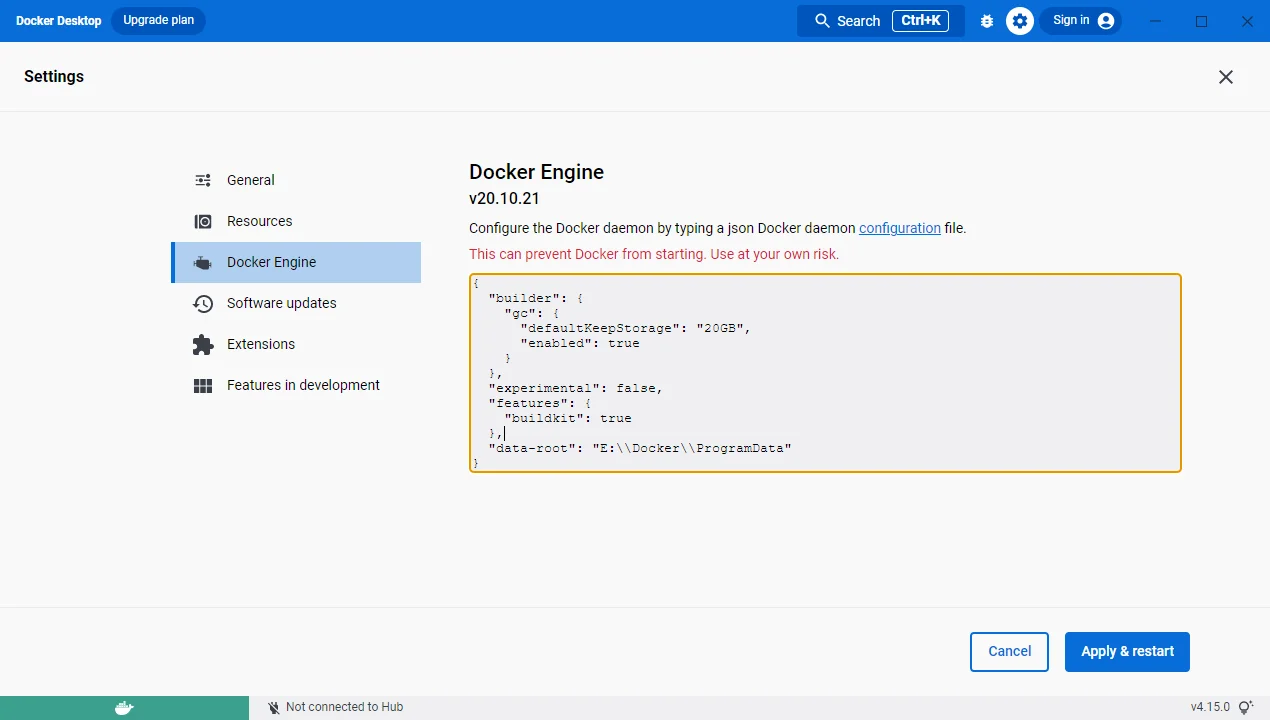The width and height of the screenshot is (1270, 720).
Task: Click the Upgrade plan button
Action: (158, 21)
